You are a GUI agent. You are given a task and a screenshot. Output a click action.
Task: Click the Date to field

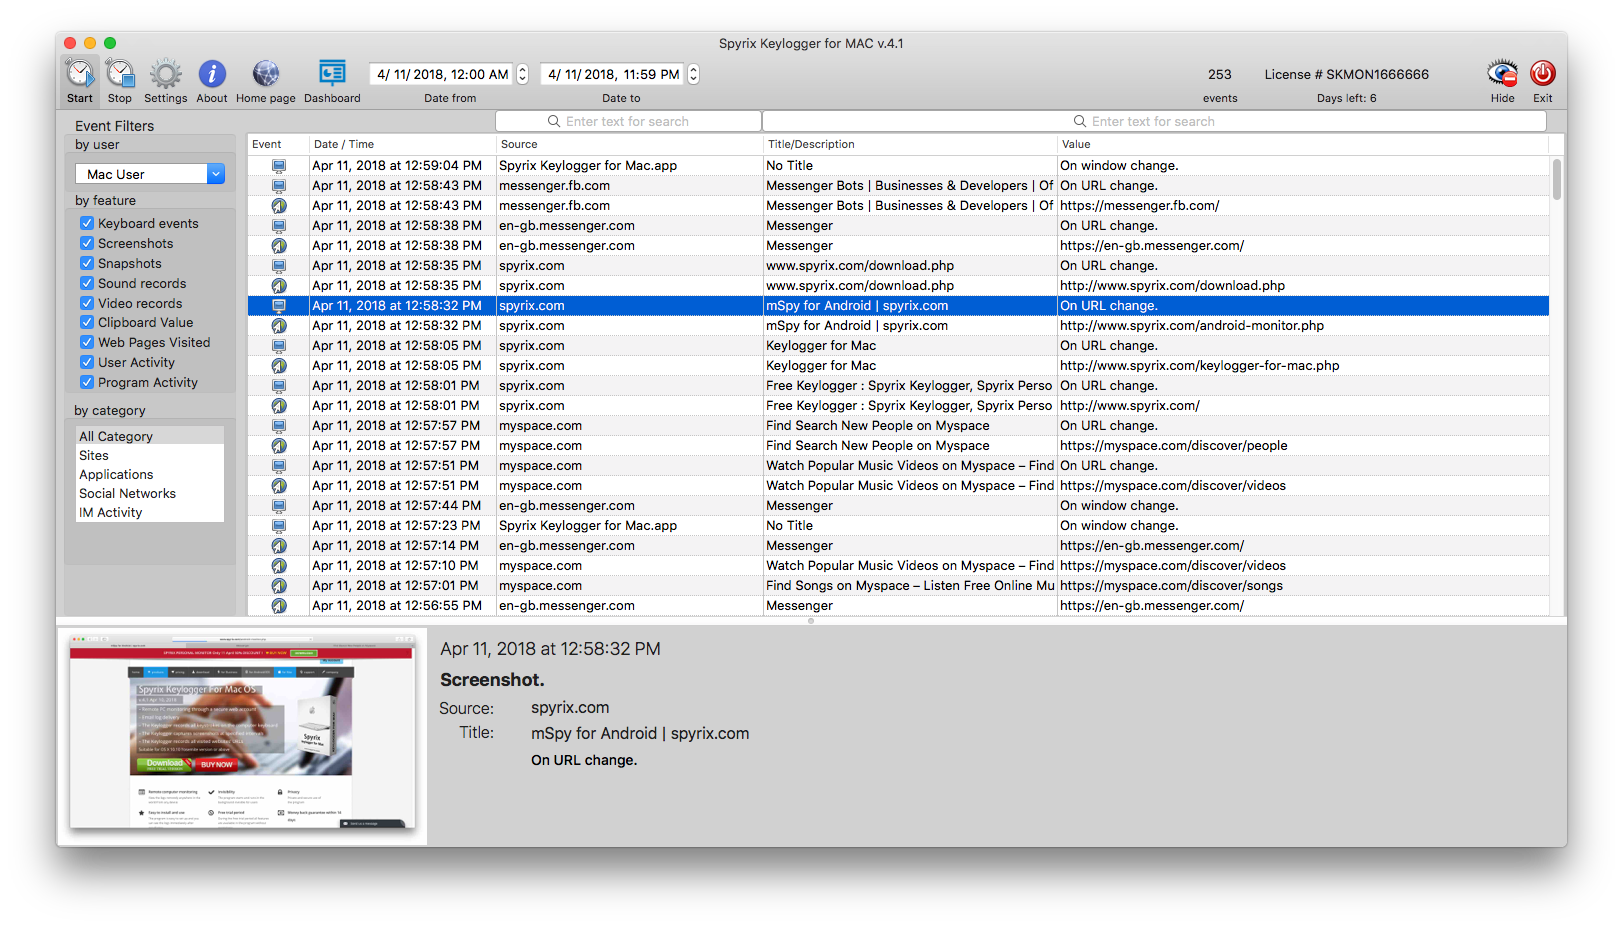point(613,74)
